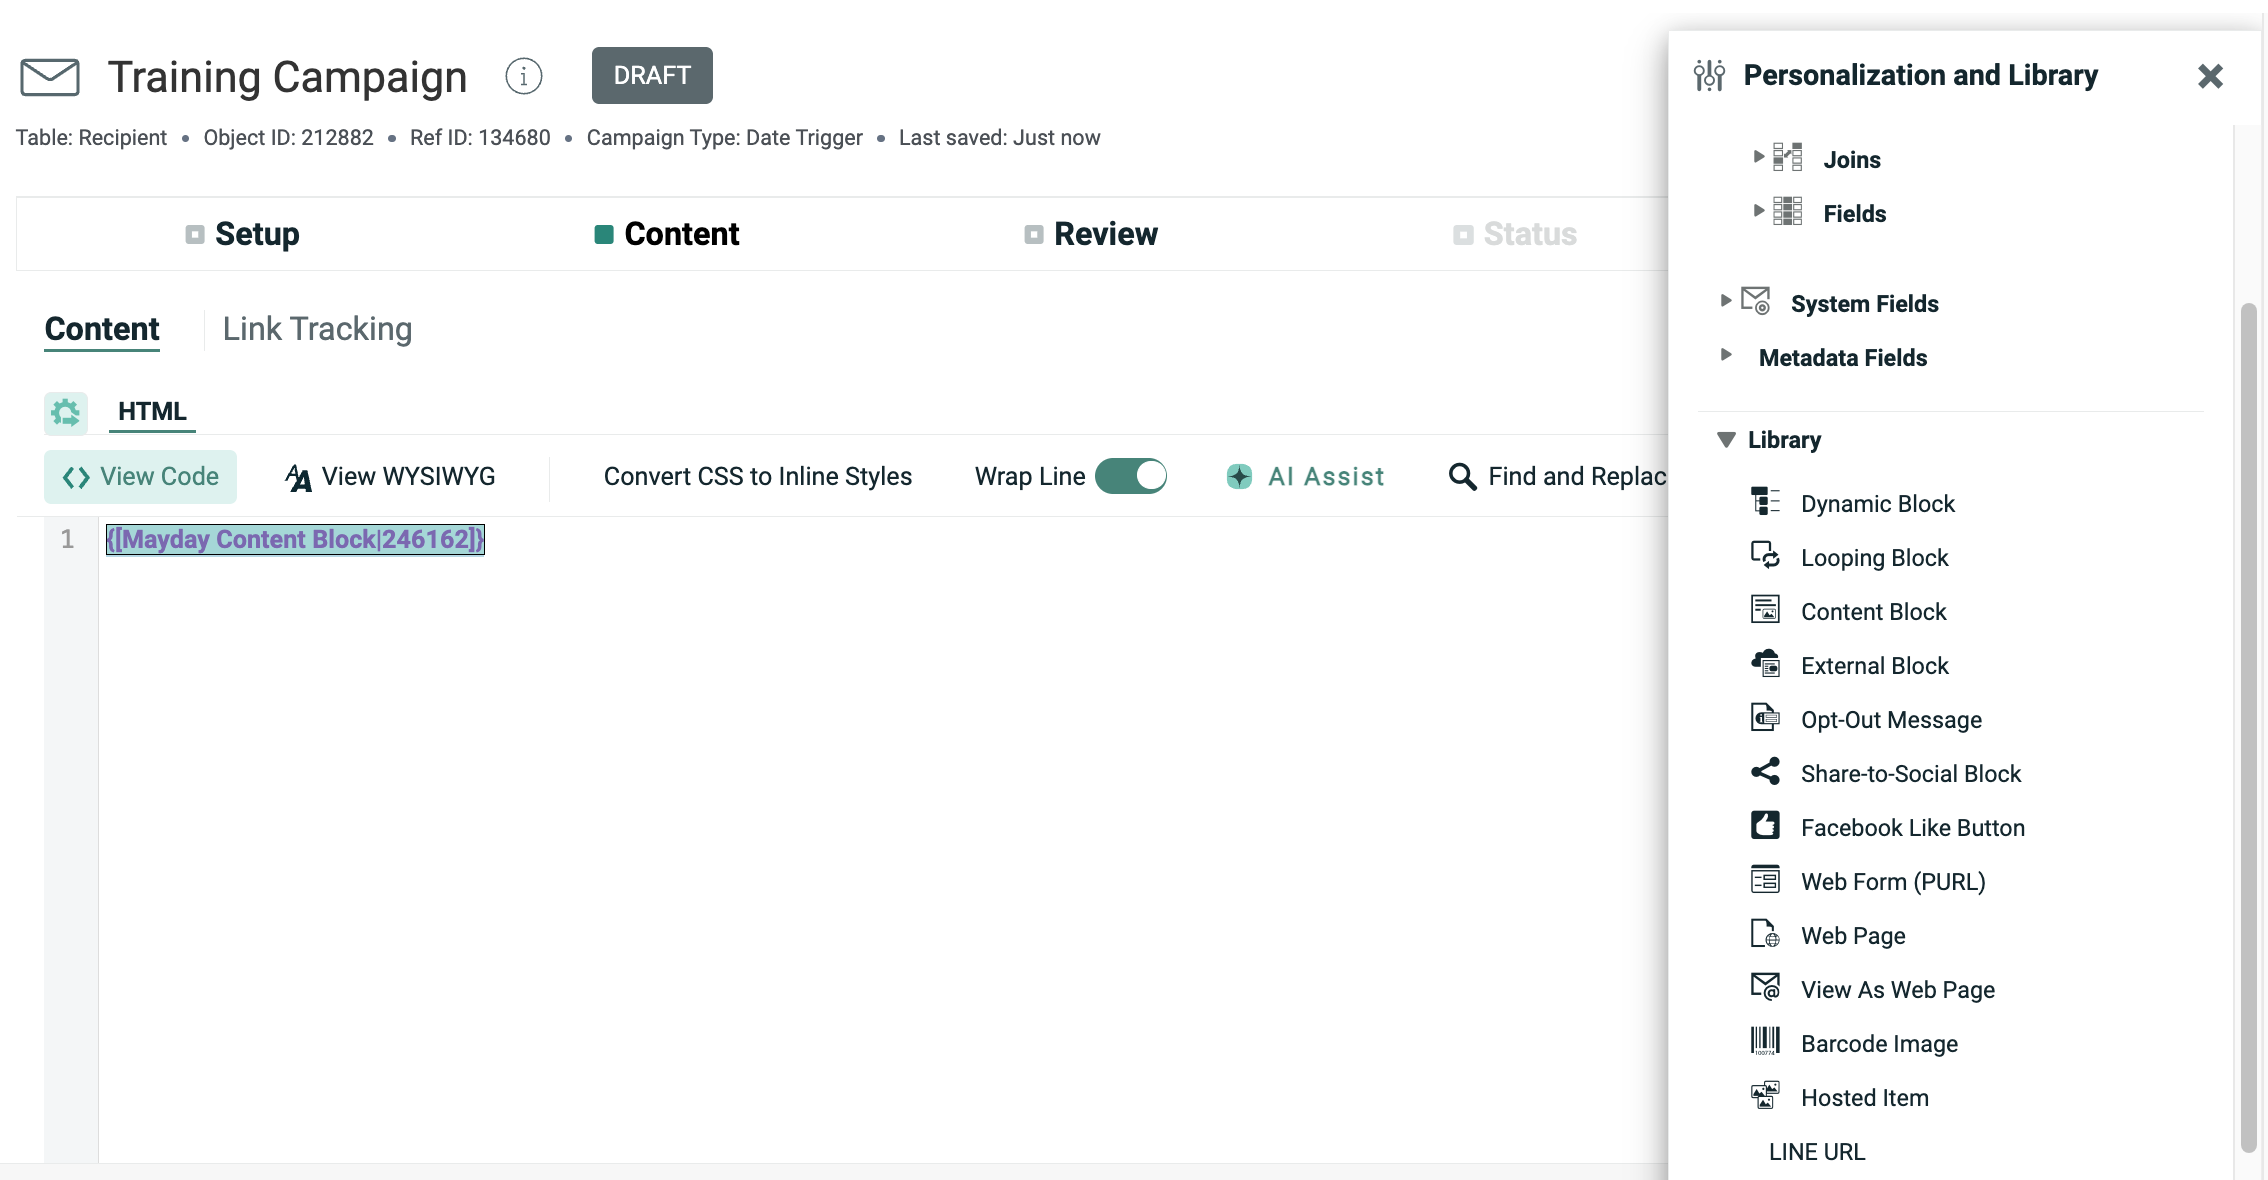The width and height of the screenshot is (2268, 1180).
Task: Switch to View WYSIWYG mode
Action: (391, 476)
